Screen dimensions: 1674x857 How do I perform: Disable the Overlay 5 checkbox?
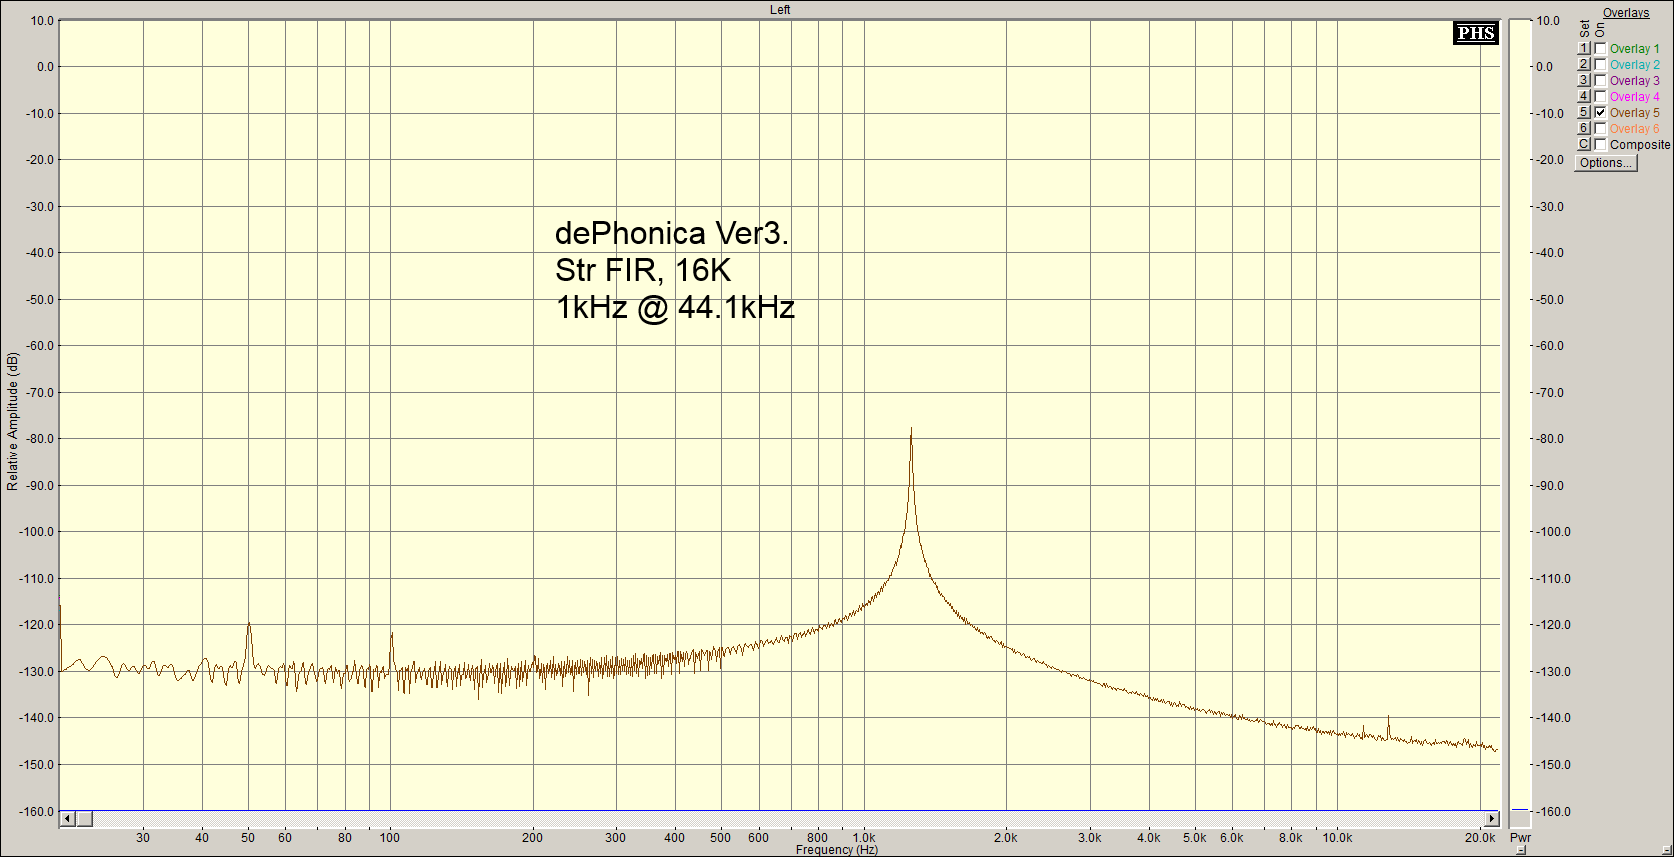[x=1600, y=113]
